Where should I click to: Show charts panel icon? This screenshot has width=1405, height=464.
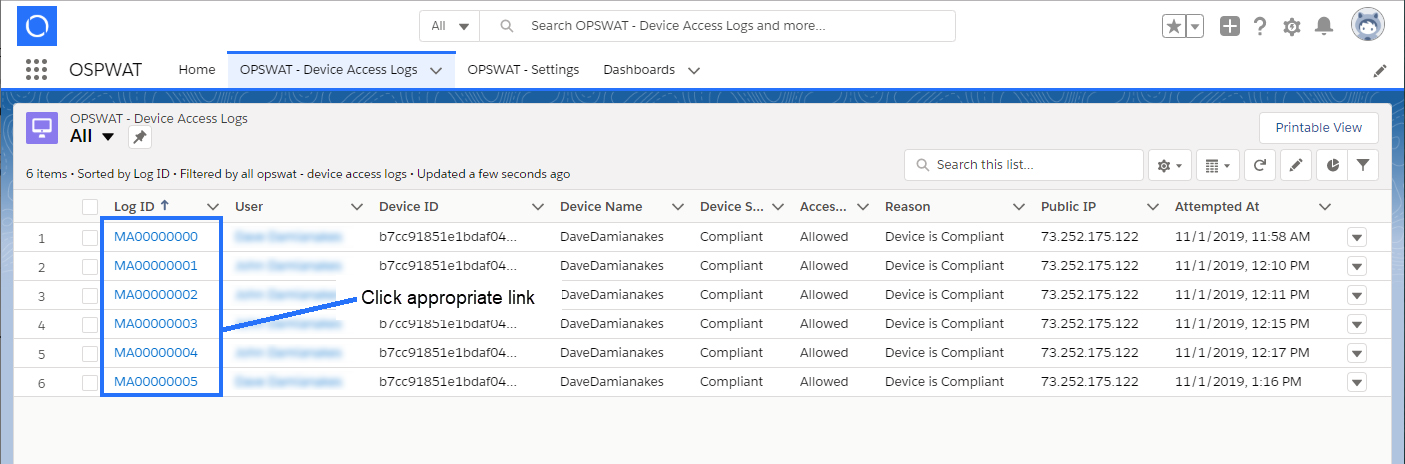point(1333,165)
